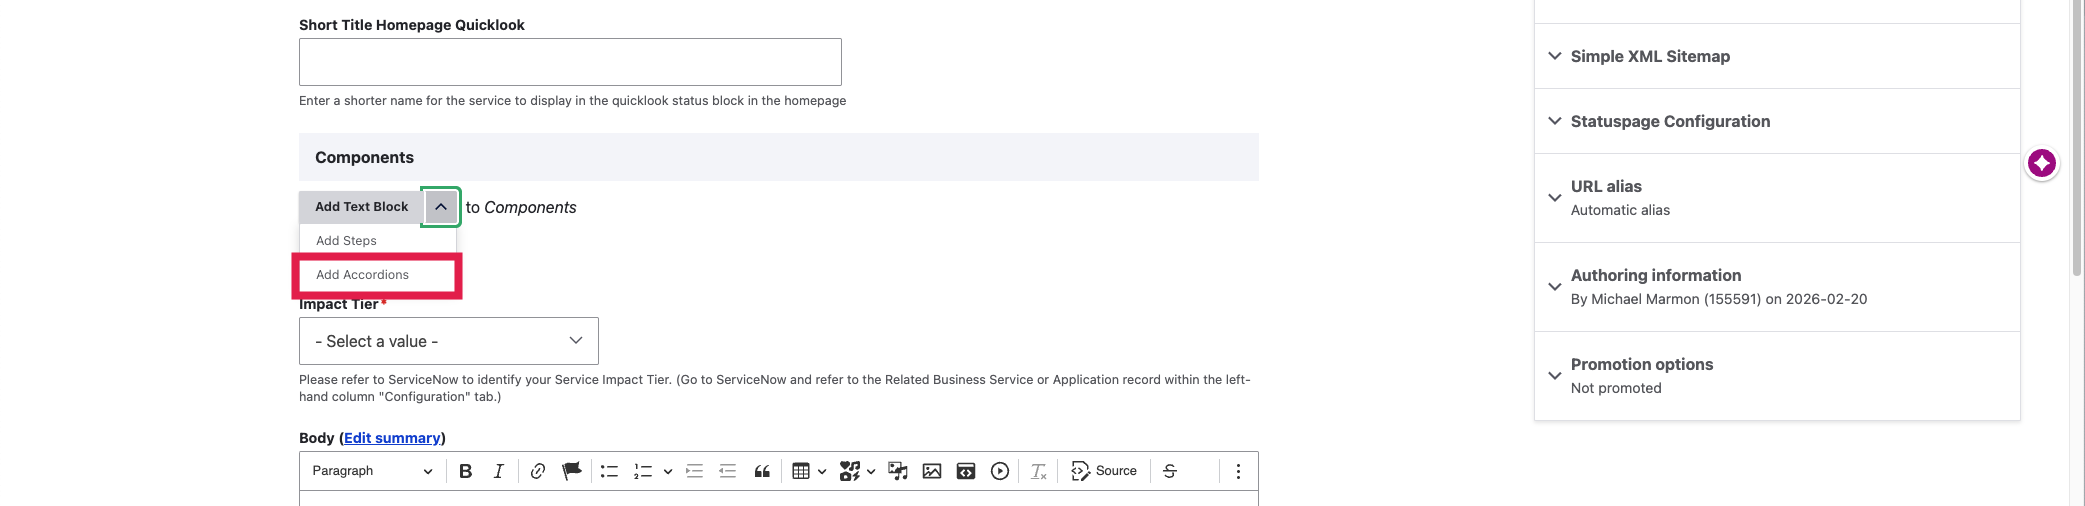
Task: Choose Add Accordions from the dropdown
Action: (363, 275)
